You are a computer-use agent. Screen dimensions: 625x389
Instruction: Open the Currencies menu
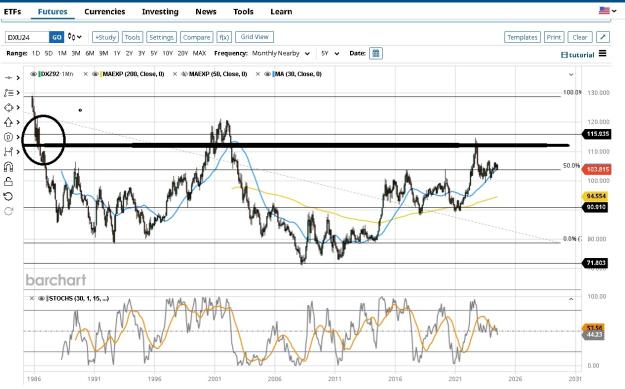(105, 12)
